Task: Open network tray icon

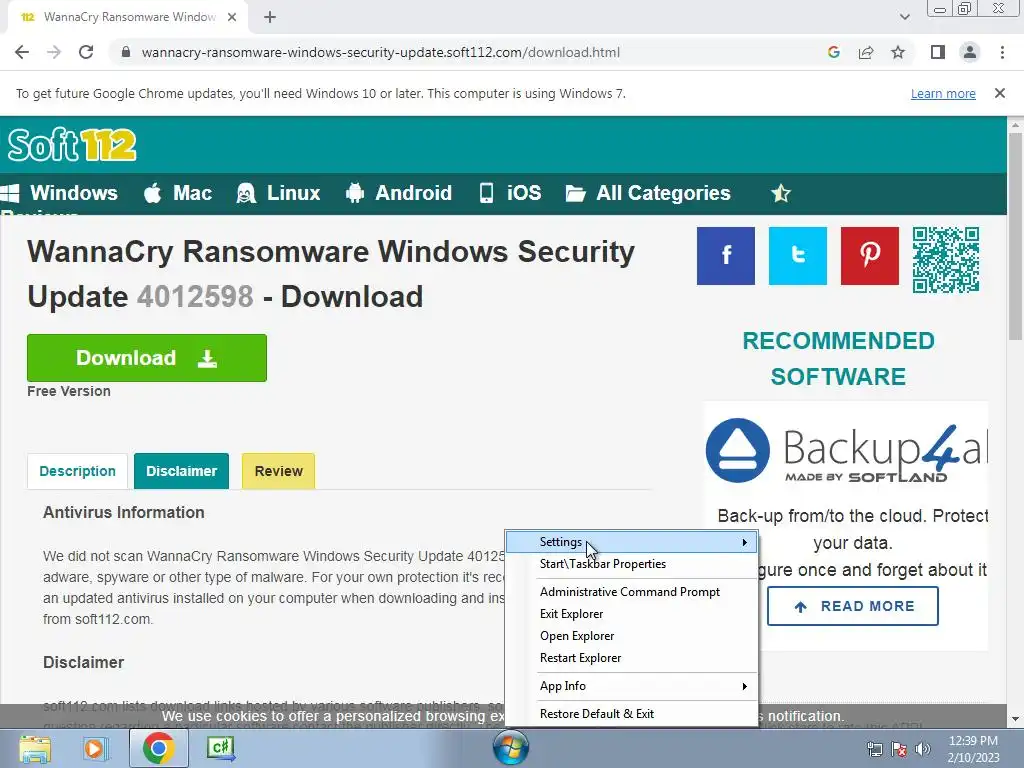Action: click(x=874, y=750)
